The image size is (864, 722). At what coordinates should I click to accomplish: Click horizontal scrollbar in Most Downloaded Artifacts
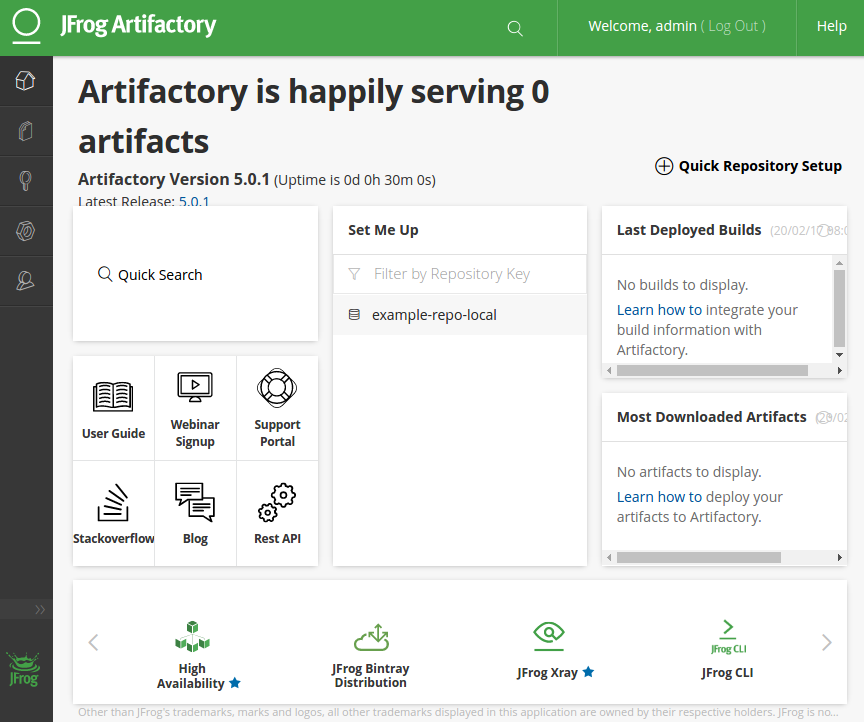pyautogui.click(x=699, y=557)
